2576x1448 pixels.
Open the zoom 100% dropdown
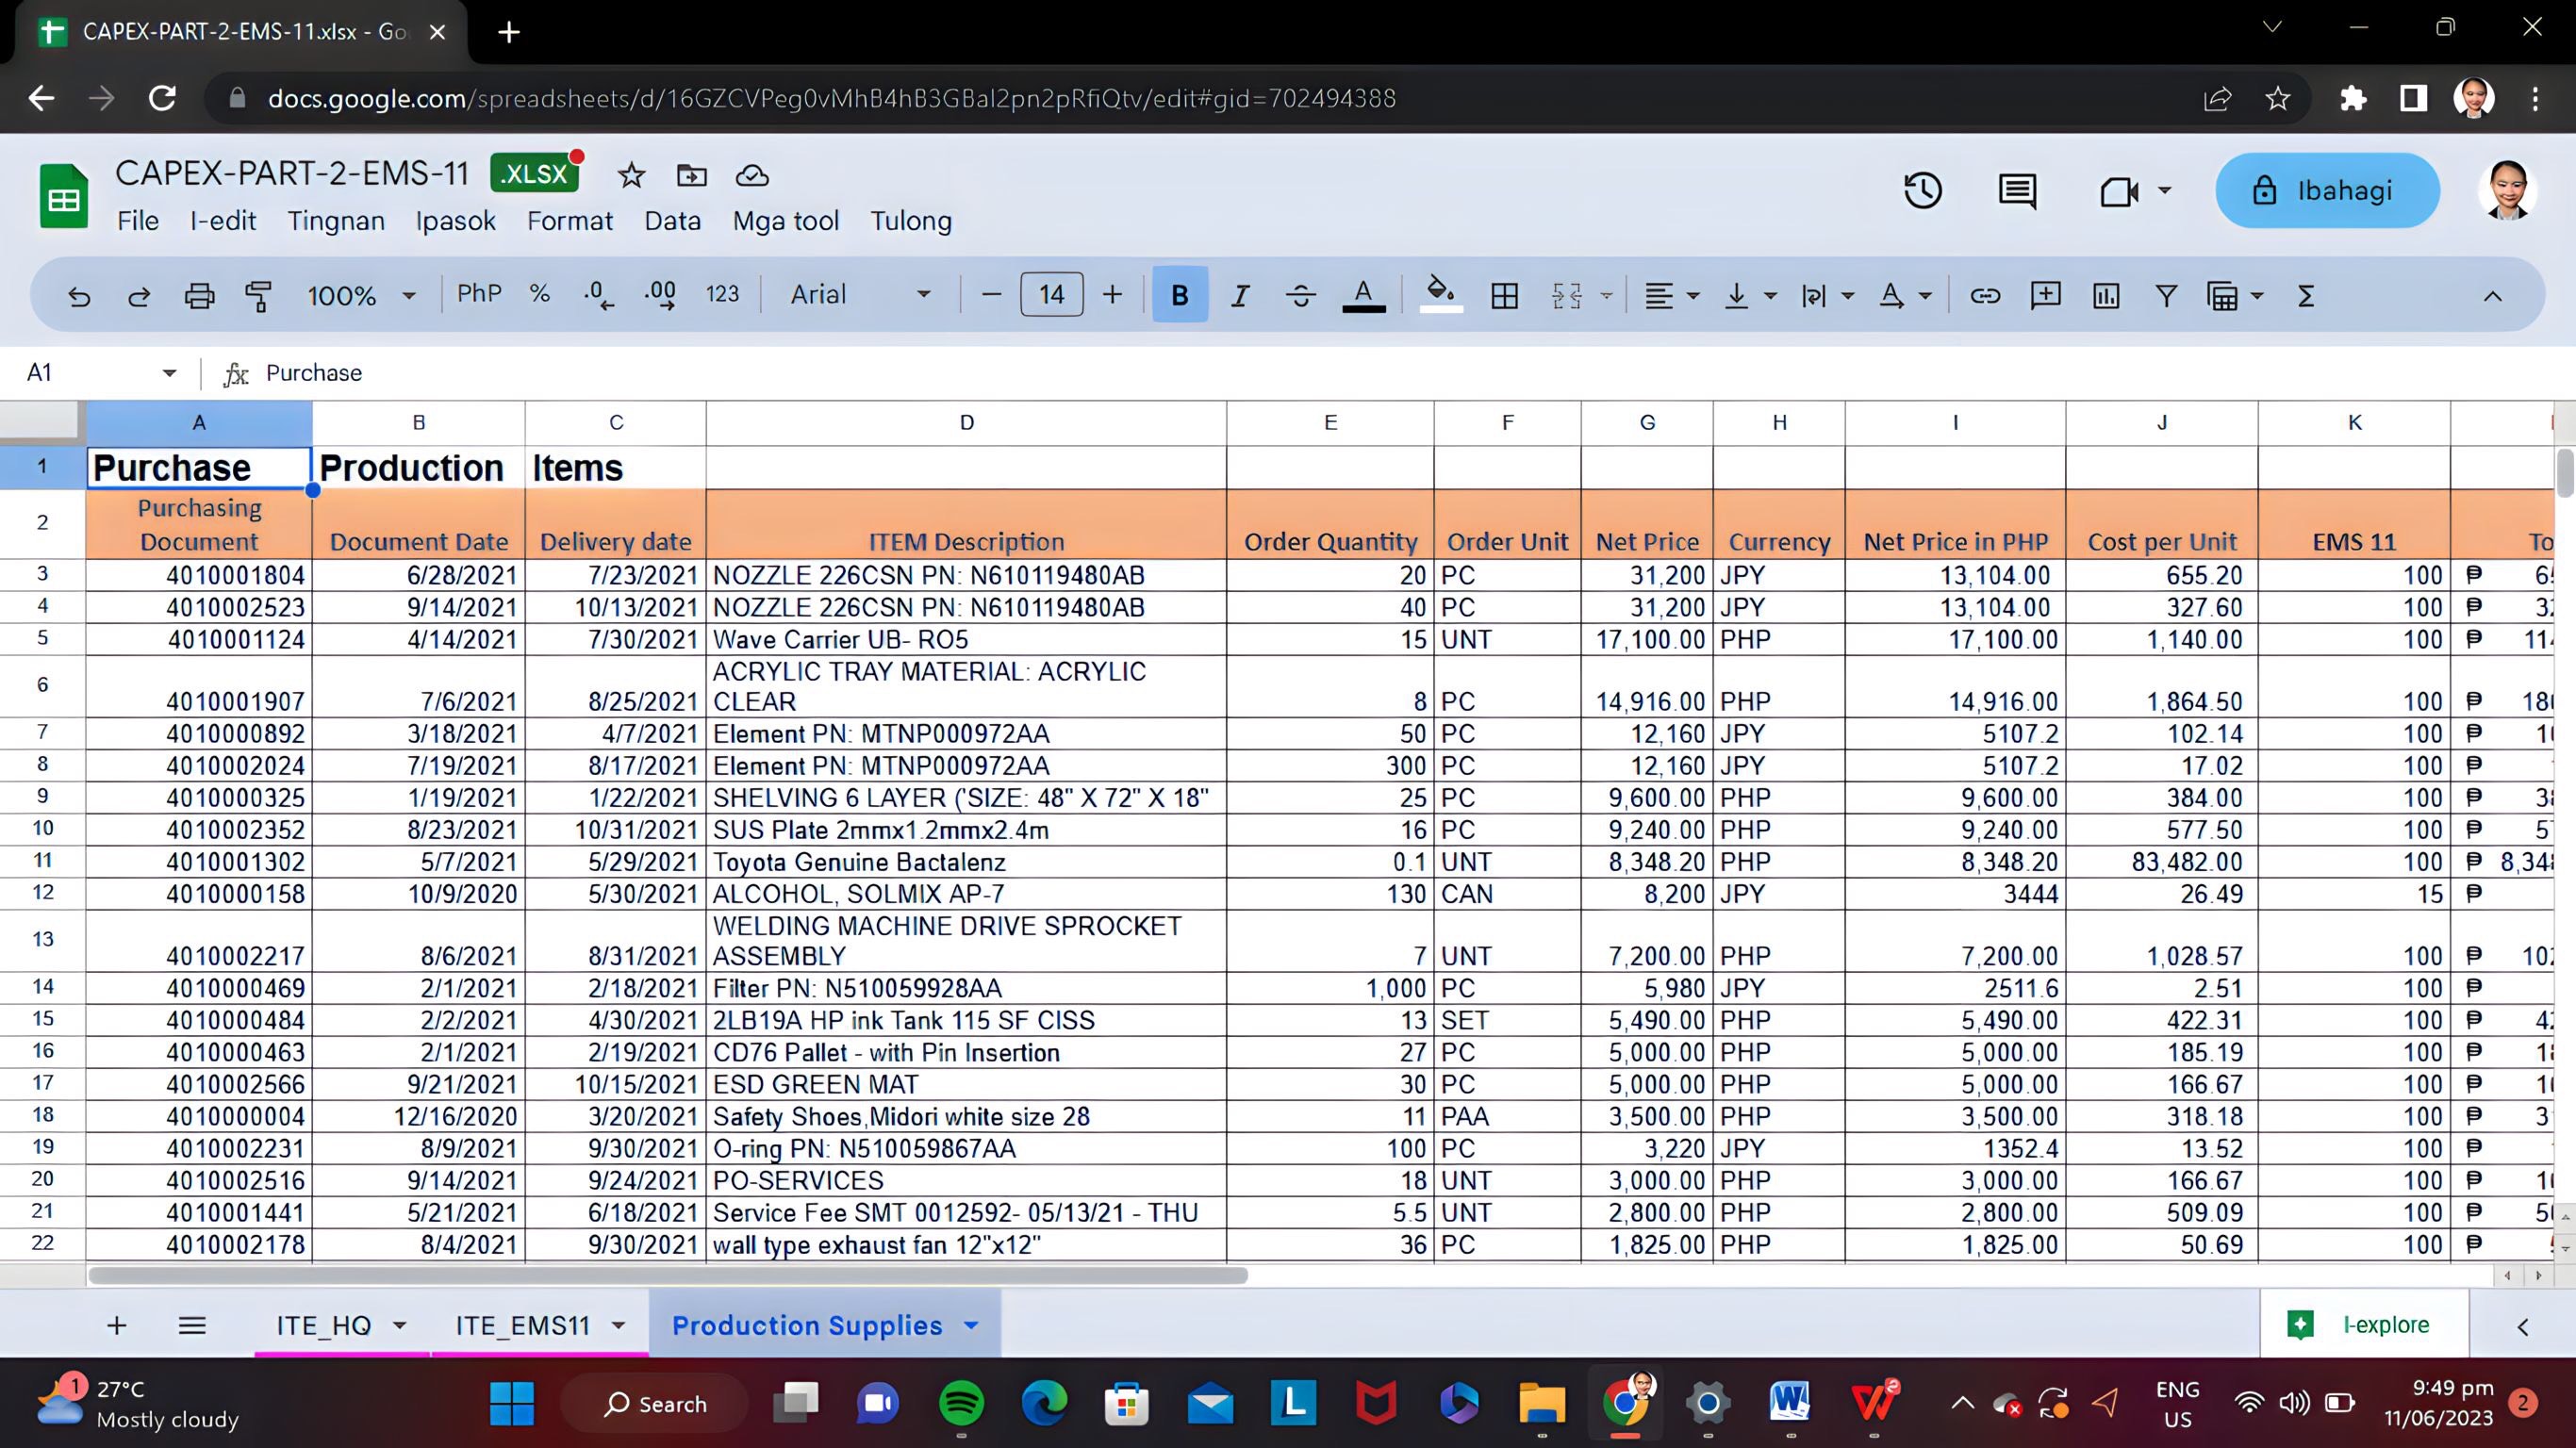[x=361, y=295]
